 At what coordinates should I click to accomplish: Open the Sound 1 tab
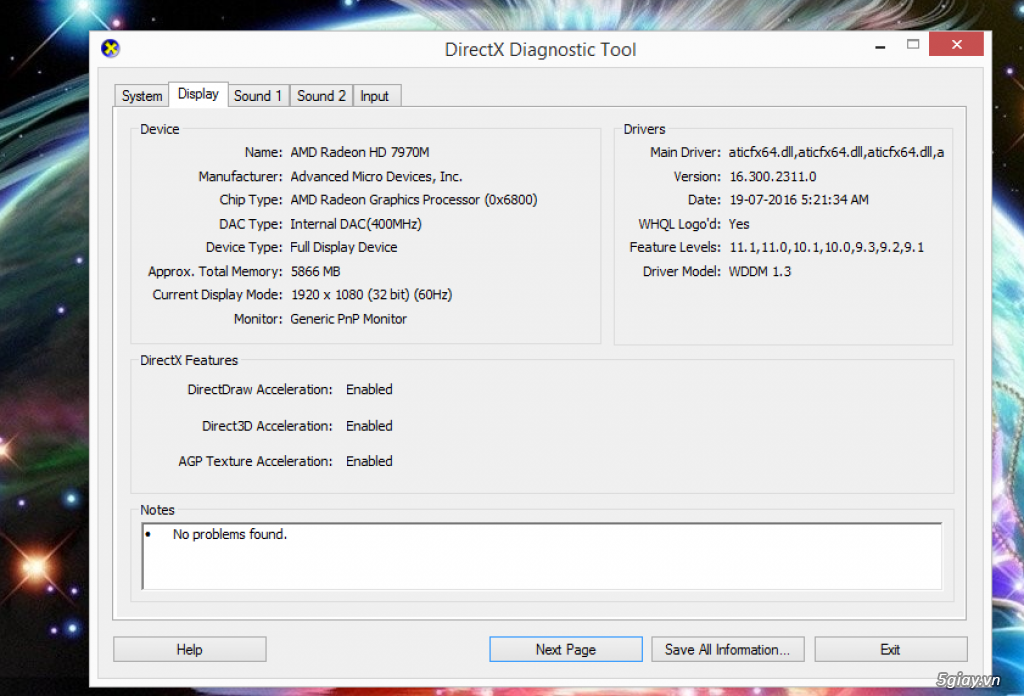(258, 96)
